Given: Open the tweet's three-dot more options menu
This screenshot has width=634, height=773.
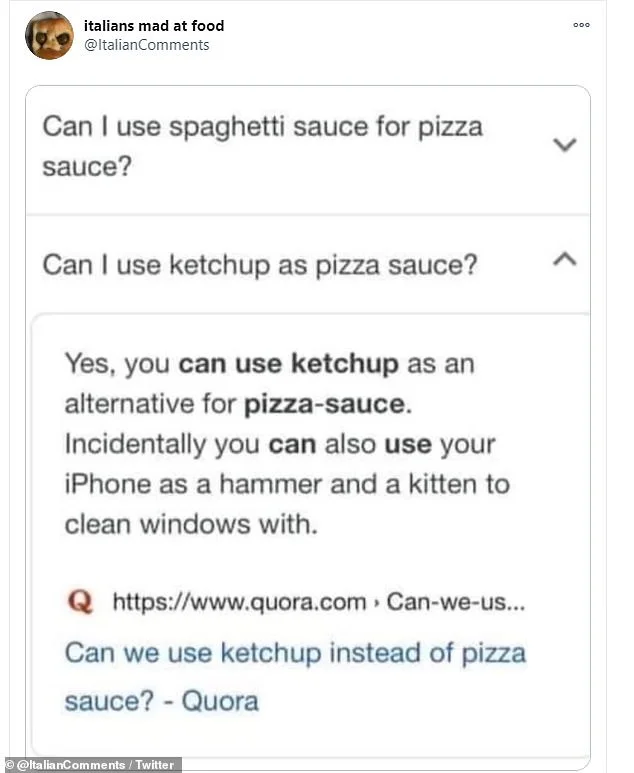Looking at the screenshot, I should click(x=581, y=25).
